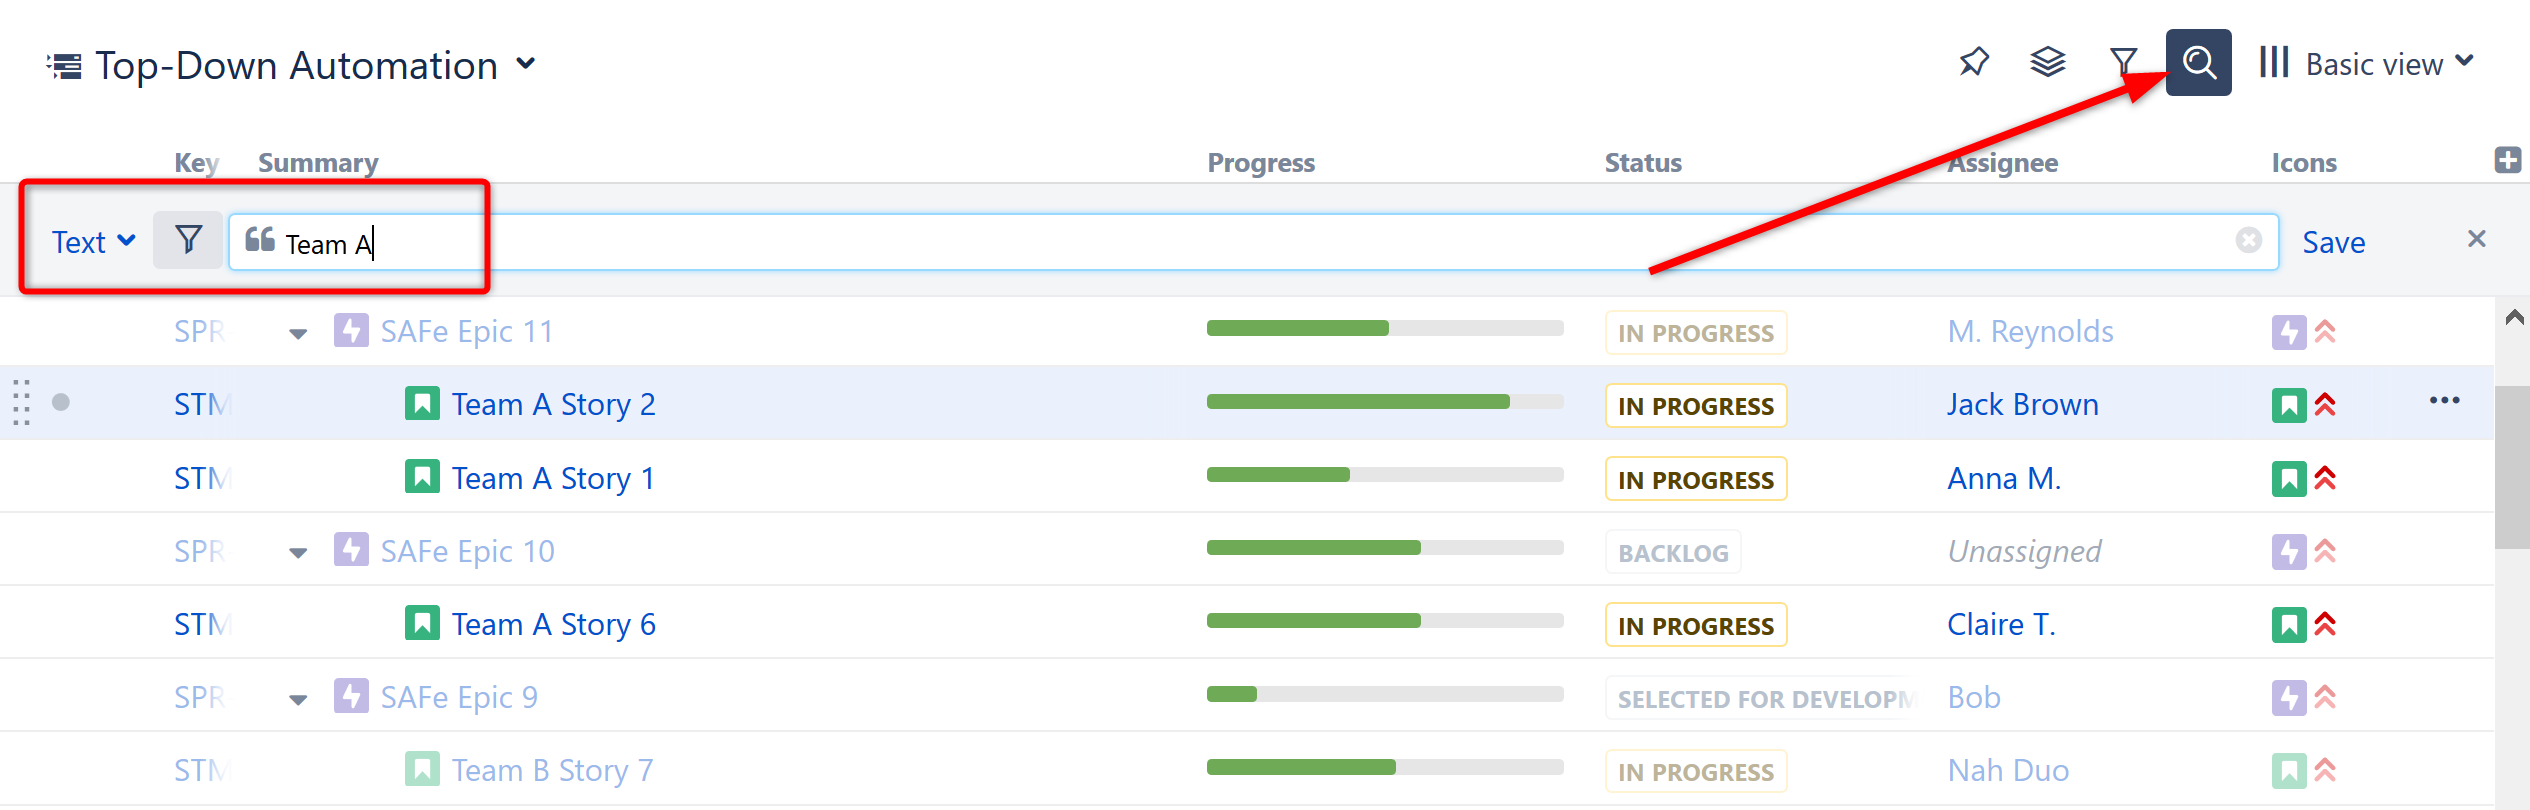Click the row marker dot on Team A Story 2
Viewport: 2530px width, 810px height.
pos(61,402)
